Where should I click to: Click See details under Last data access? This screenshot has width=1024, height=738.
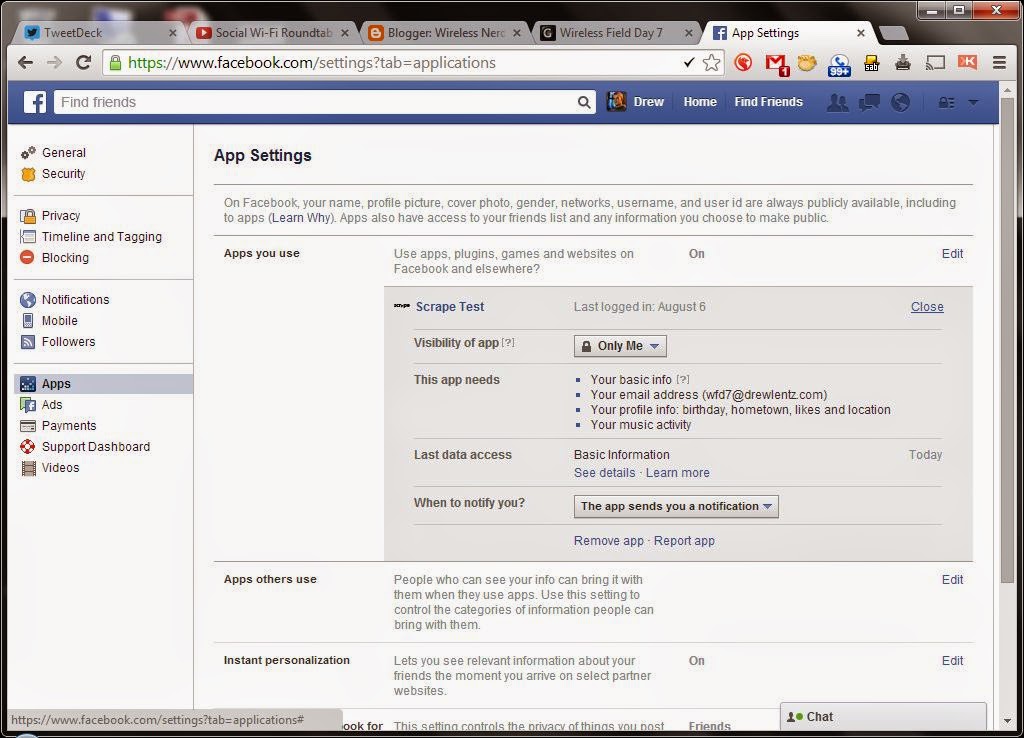pyautogui.click(x=604, y=473)
